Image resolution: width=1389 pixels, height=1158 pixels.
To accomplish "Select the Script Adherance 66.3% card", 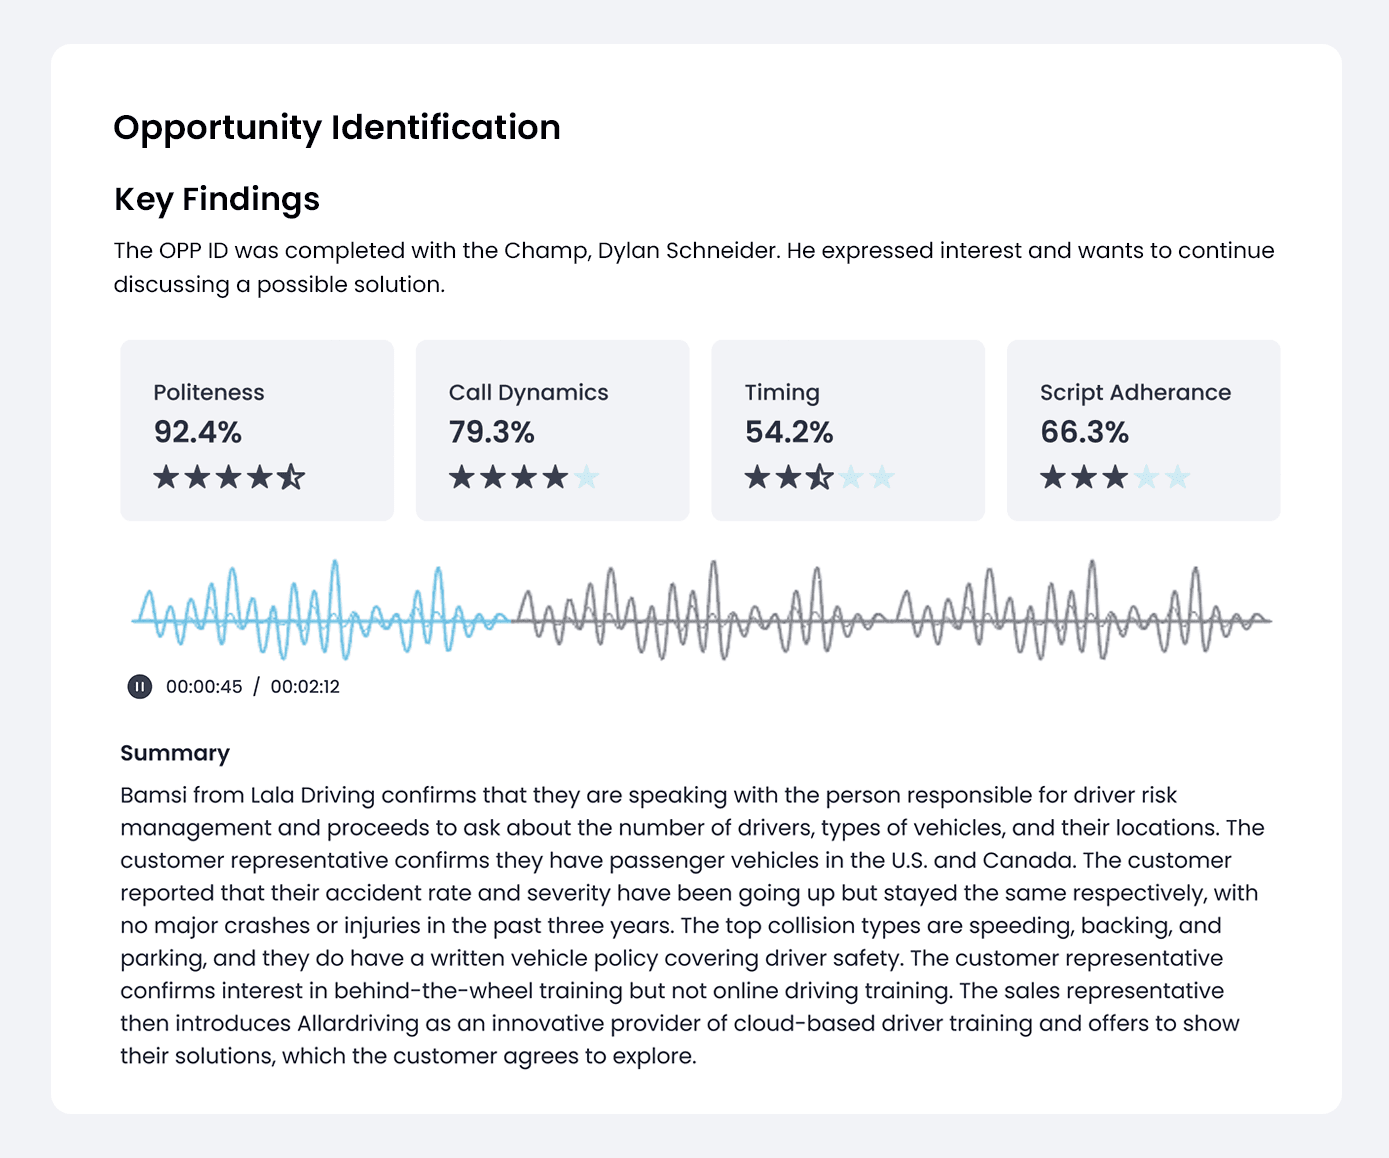I will point(1143,430).
